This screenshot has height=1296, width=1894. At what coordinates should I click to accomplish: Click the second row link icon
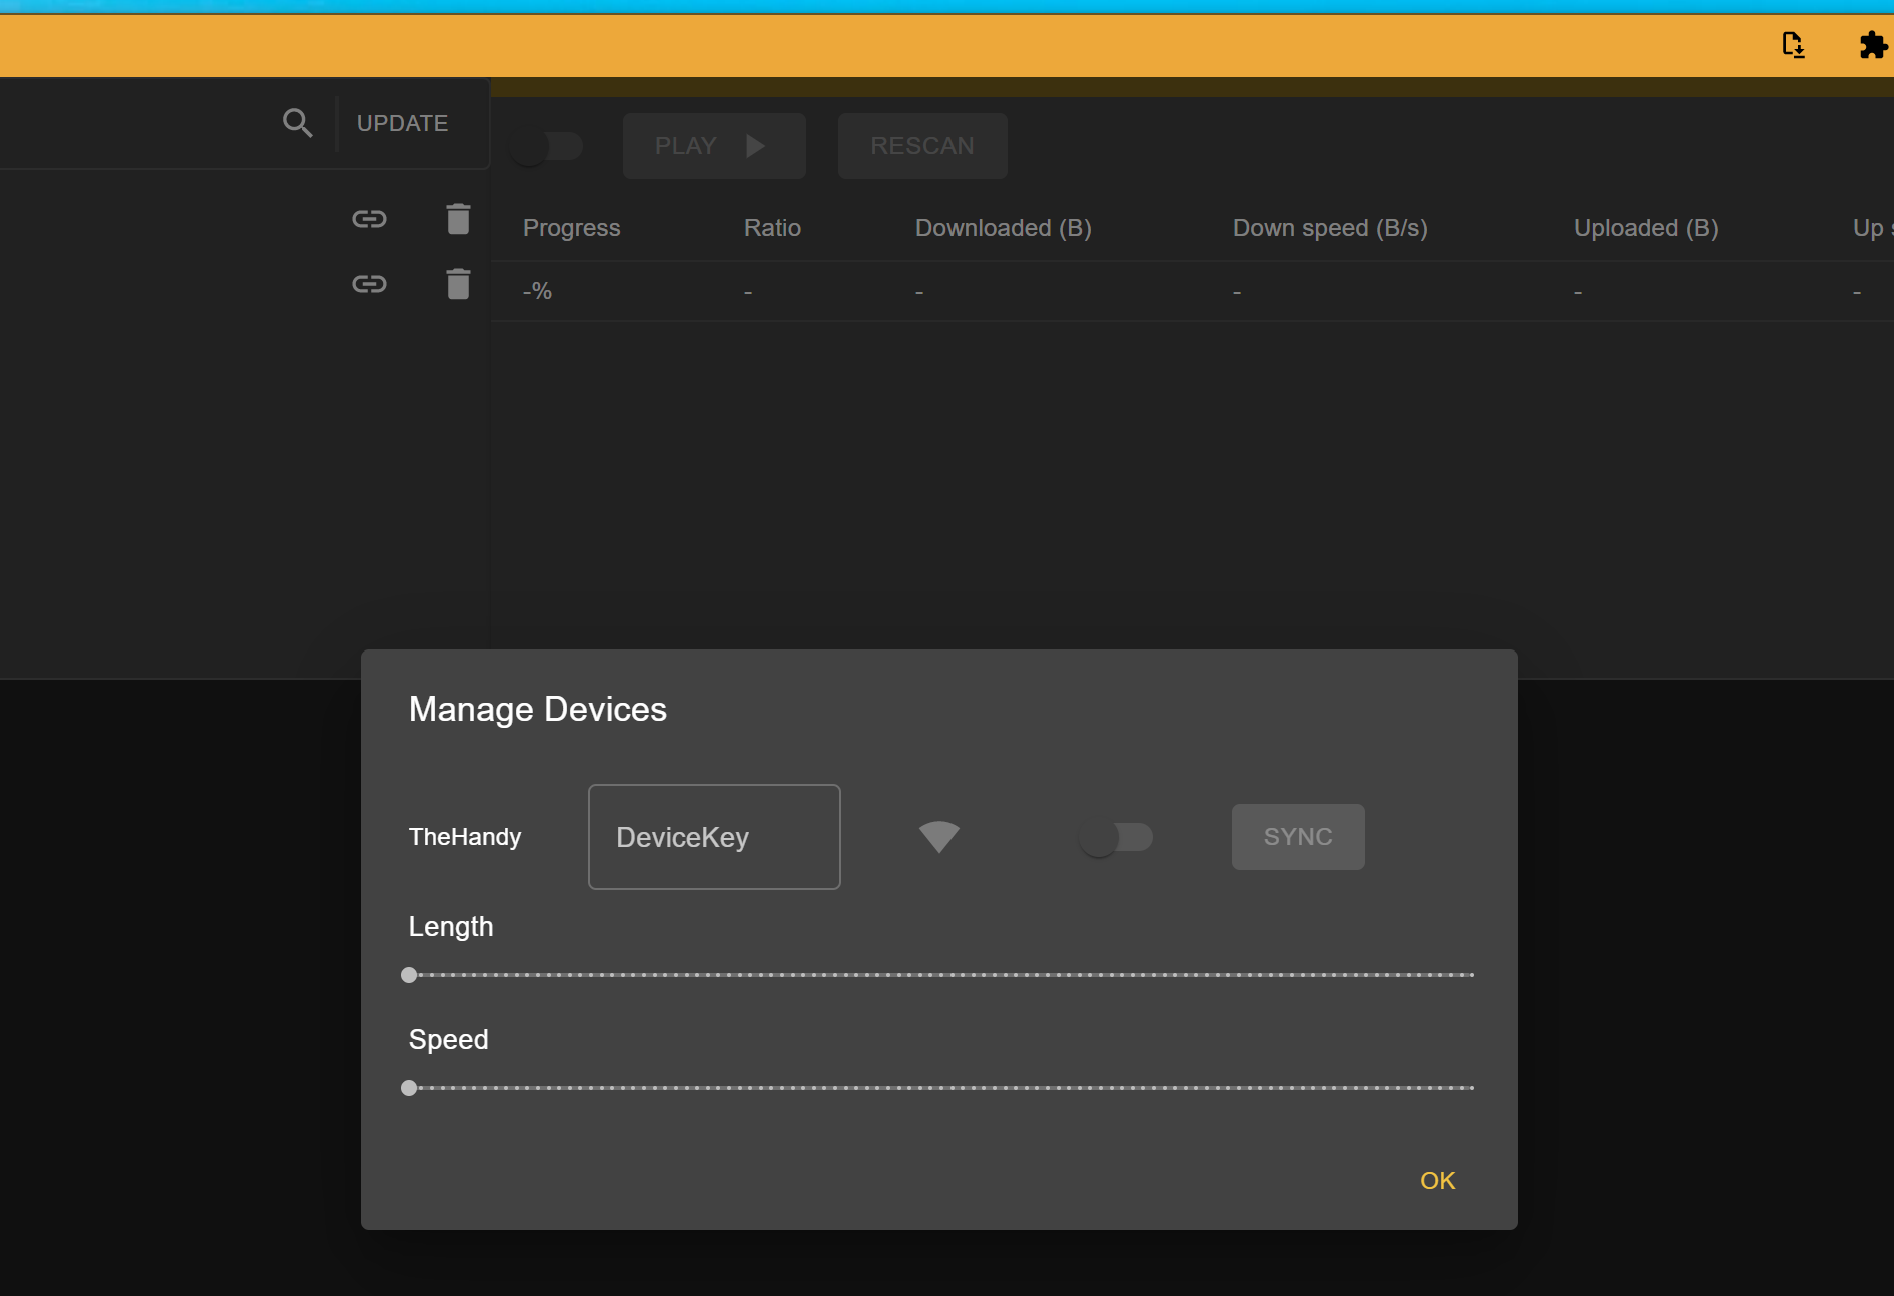tap(369, 284)
